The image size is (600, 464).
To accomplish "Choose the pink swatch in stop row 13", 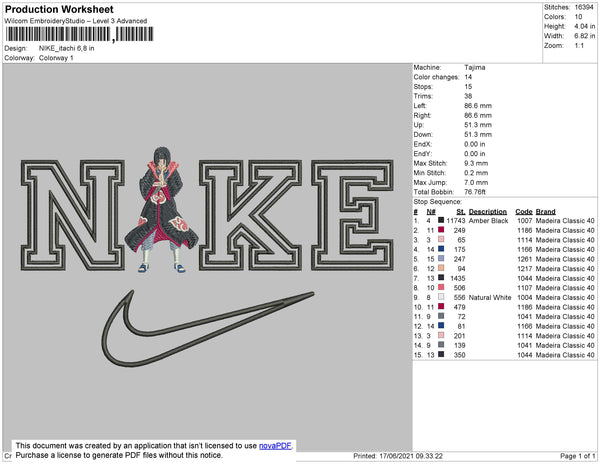I will click(441, 335).
